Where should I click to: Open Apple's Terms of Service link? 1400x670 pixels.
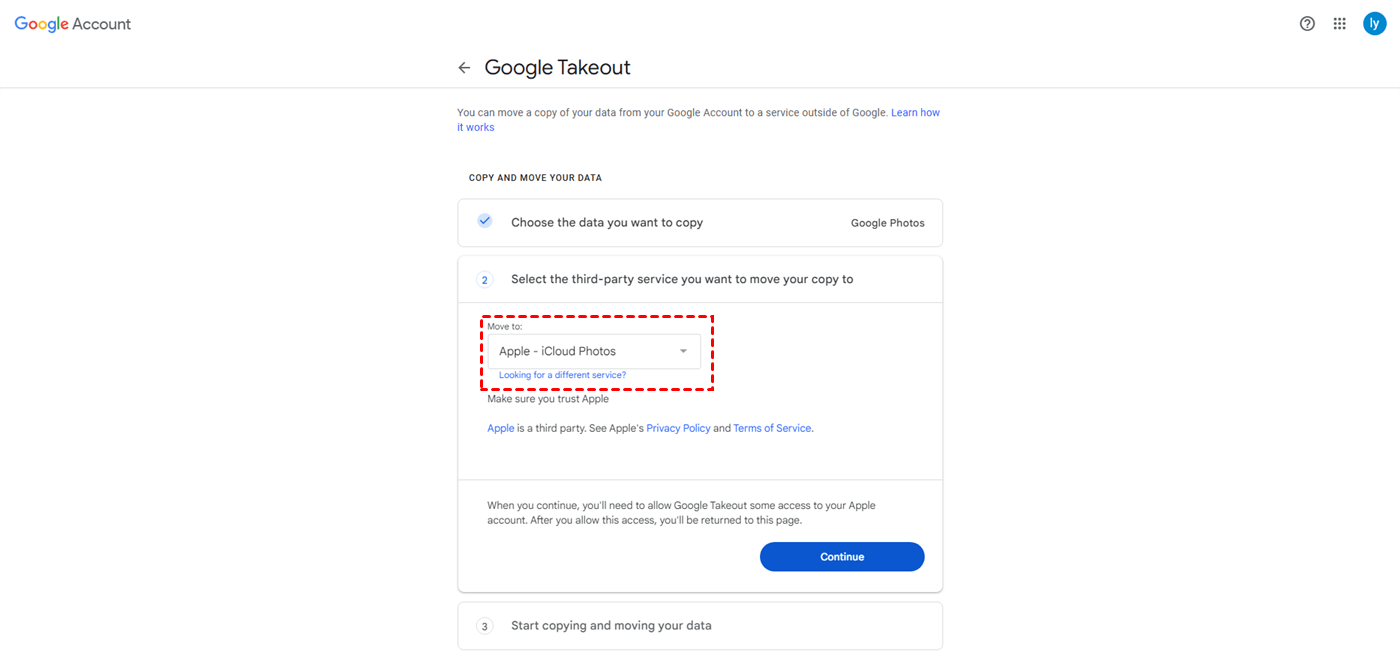pos(772,428)
